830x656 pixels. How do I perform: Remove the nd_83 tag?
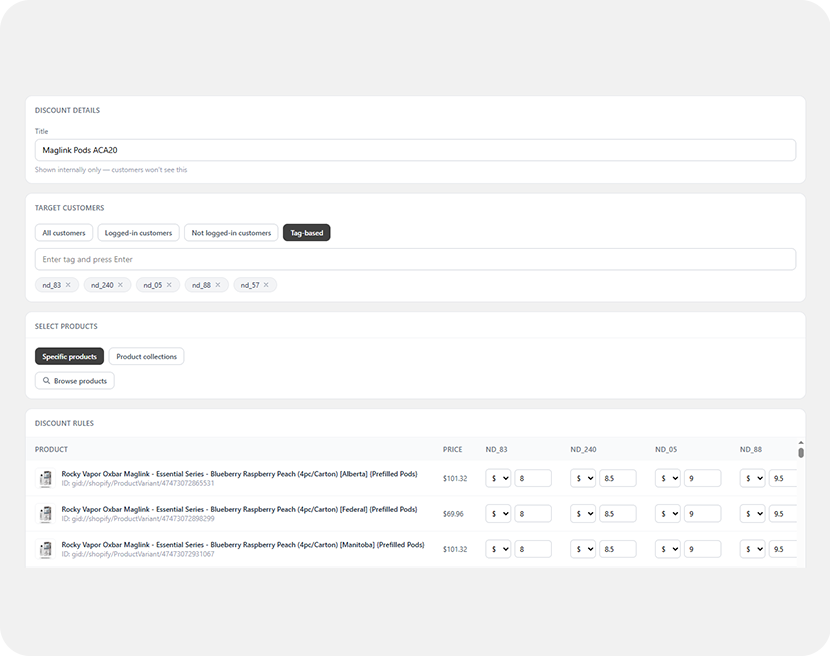(68, 285)
